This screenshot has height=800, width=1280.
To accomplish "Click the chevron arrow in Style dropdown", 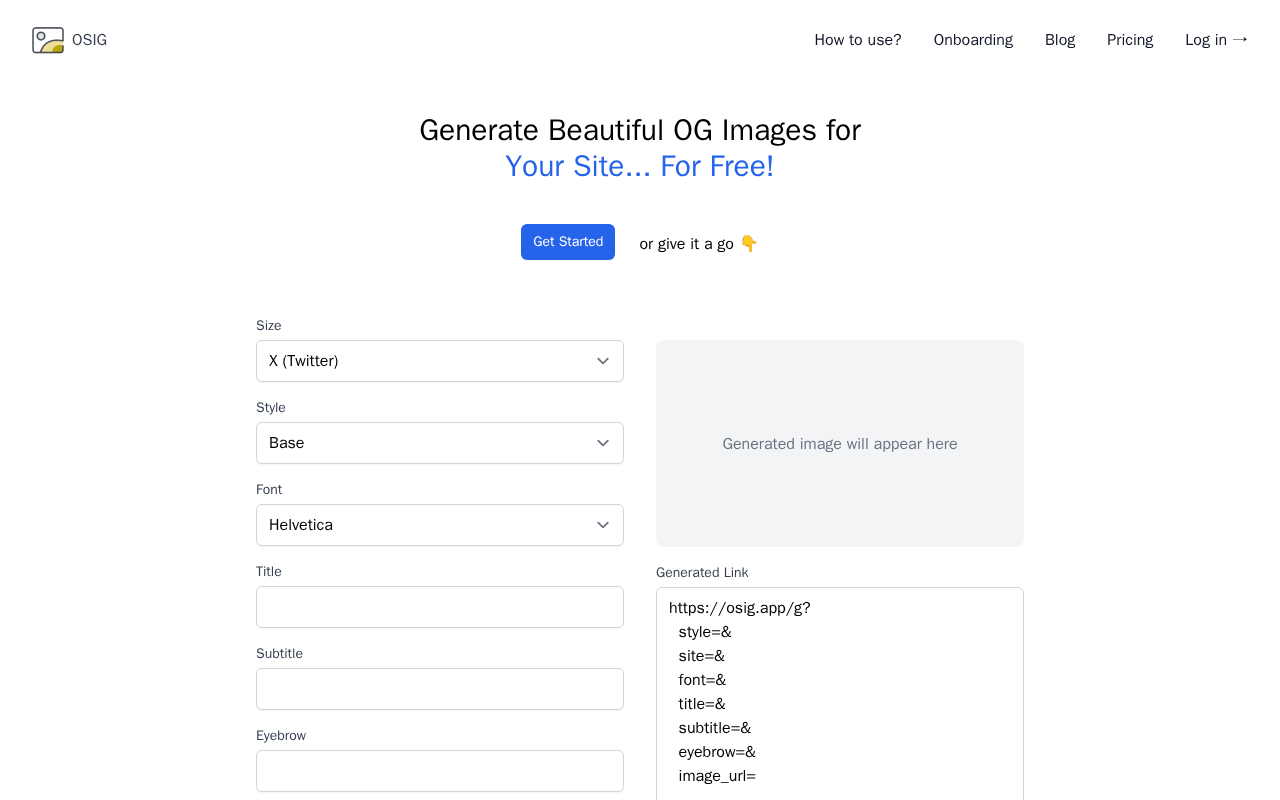I will (603, 443).
